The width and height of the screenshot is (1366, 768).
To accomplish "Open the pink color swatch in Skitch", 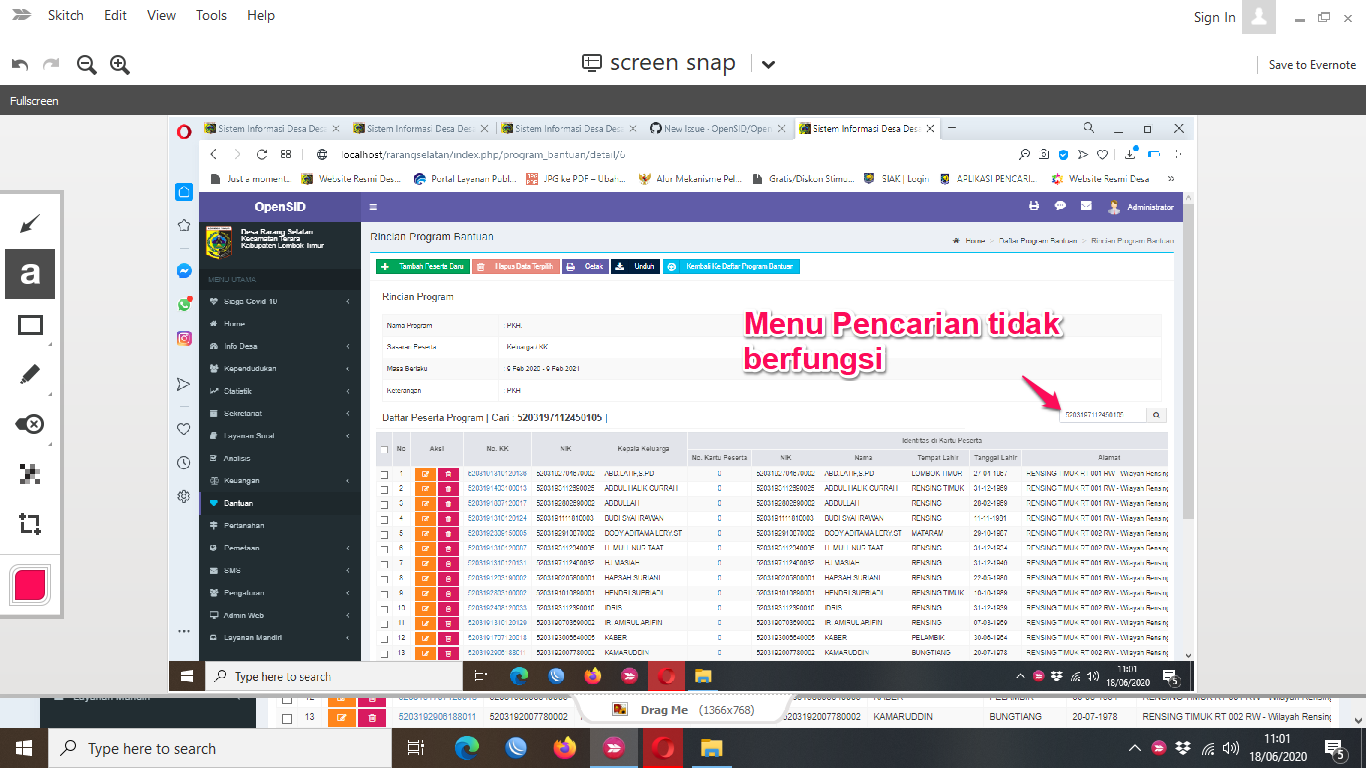I will click(x=30, y=585).
